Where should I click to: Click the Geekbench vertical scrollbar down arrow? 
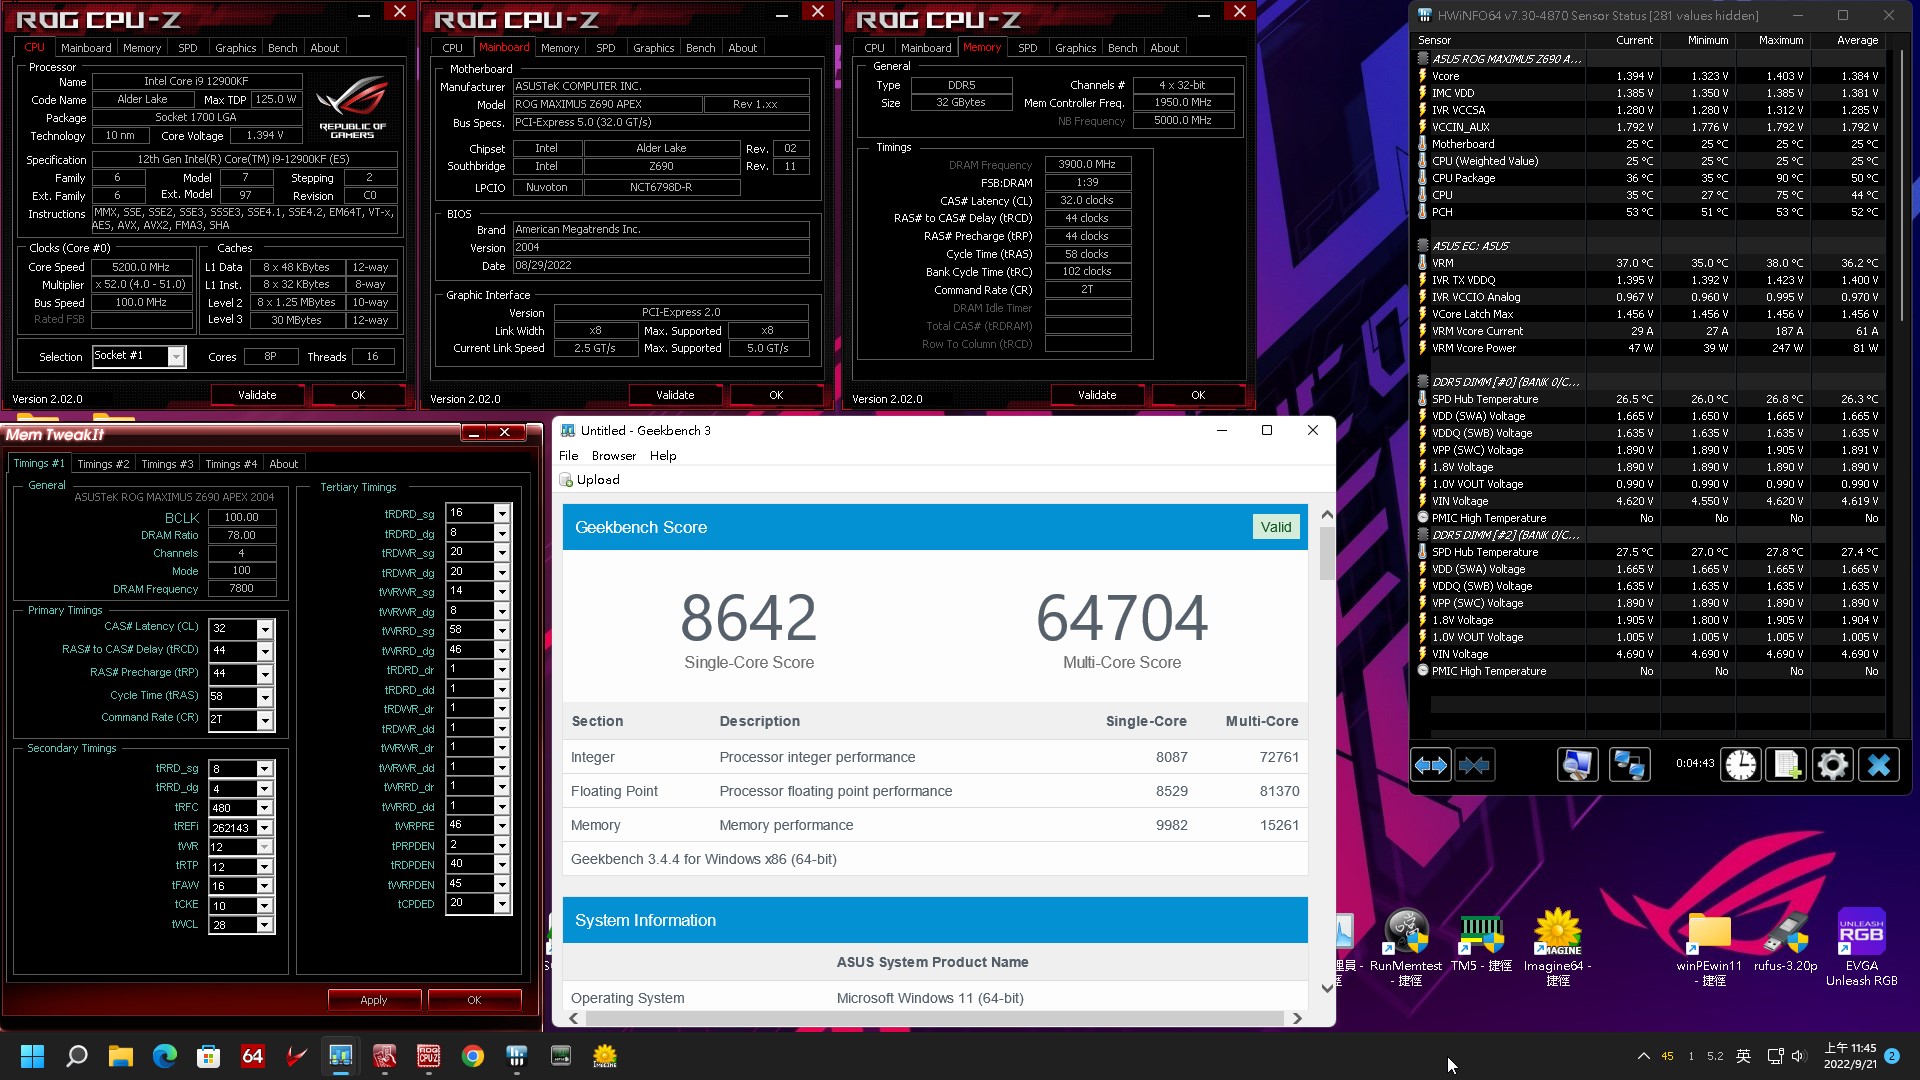(x=1327, y=988)
